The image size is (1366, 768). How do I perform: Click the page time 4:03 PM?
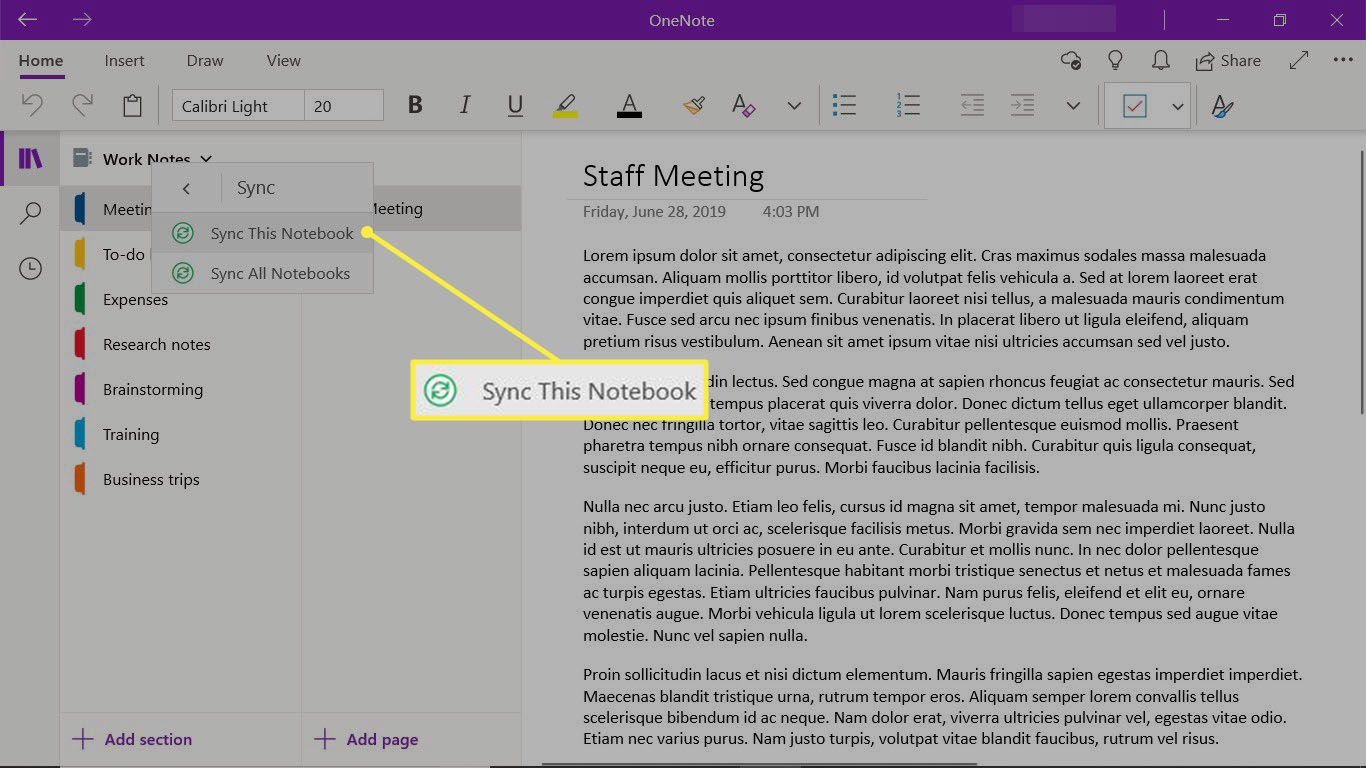(x=790, y=212)
